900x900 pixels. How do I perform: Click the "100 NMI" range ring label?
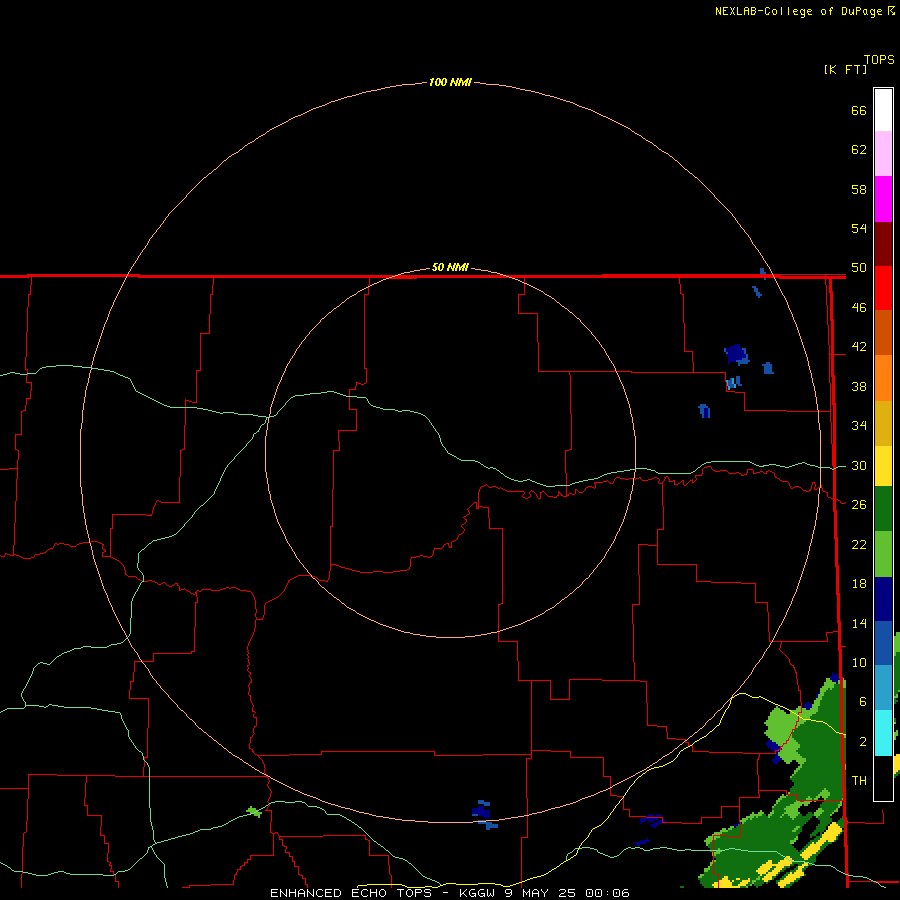pos(450,82)
